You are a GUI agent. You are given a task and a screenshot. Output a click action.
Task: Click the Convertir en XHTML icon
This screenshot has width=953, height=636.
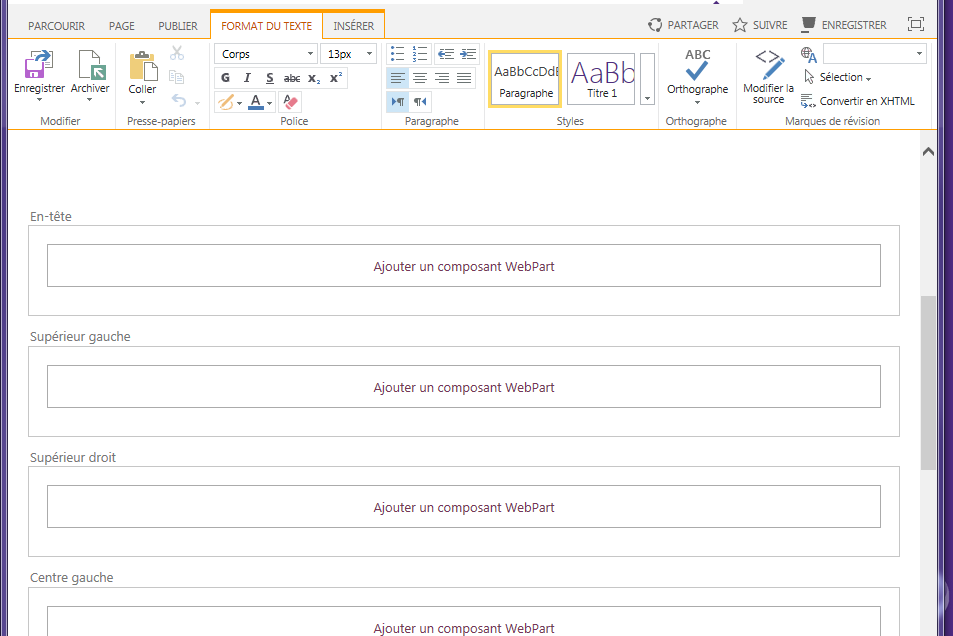808,101
